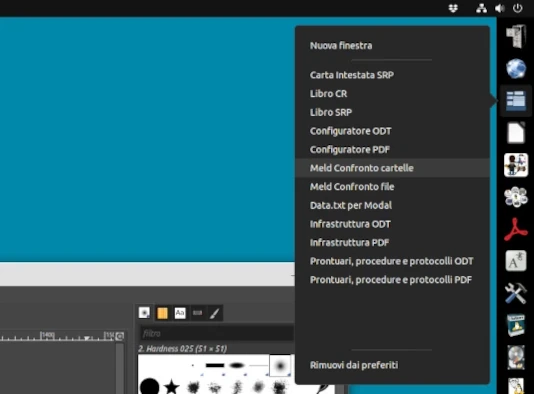Launch the hard disk dock icon
The height and width of the screenshot is (394, 534).
tap(516, 358)
